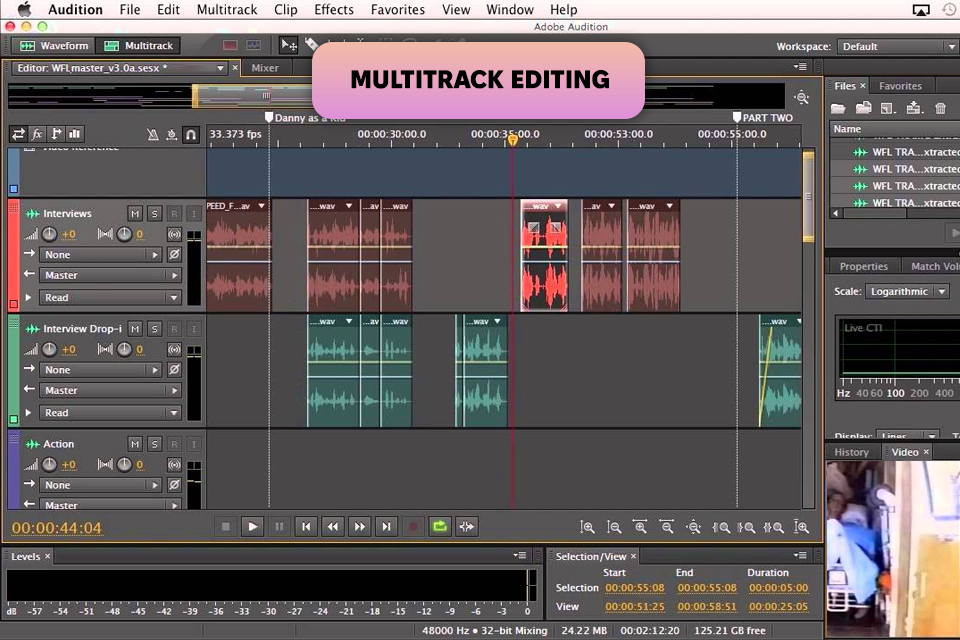Mute the Interviews track
Screen dimensions: 960x640
pyautogui.click(x=135, y=213)
